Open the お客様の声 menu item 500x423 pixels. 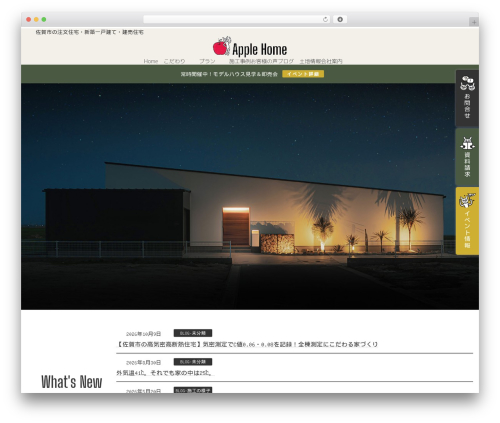(263, 61)
